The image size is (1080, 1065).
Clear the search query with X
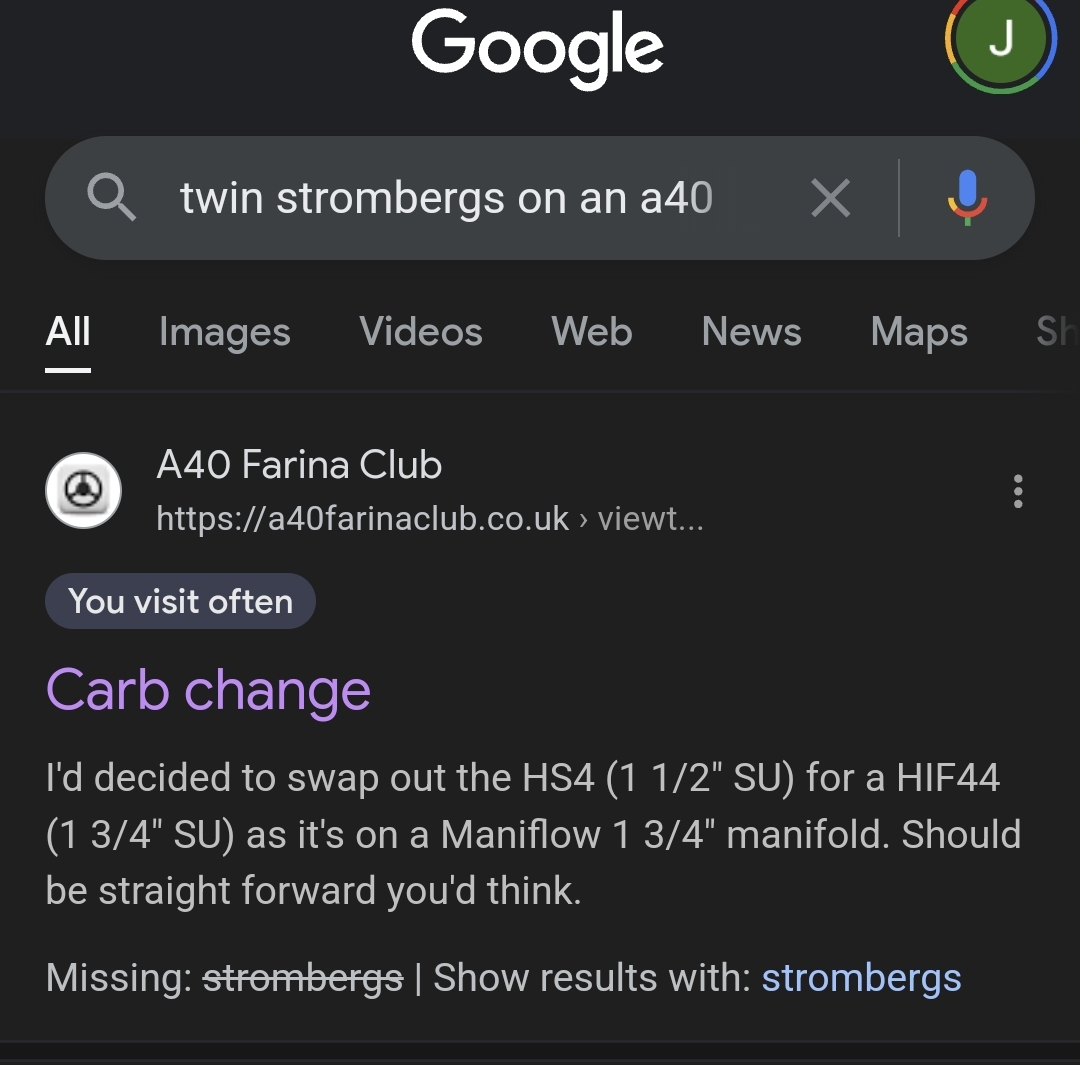click(830, 198)
